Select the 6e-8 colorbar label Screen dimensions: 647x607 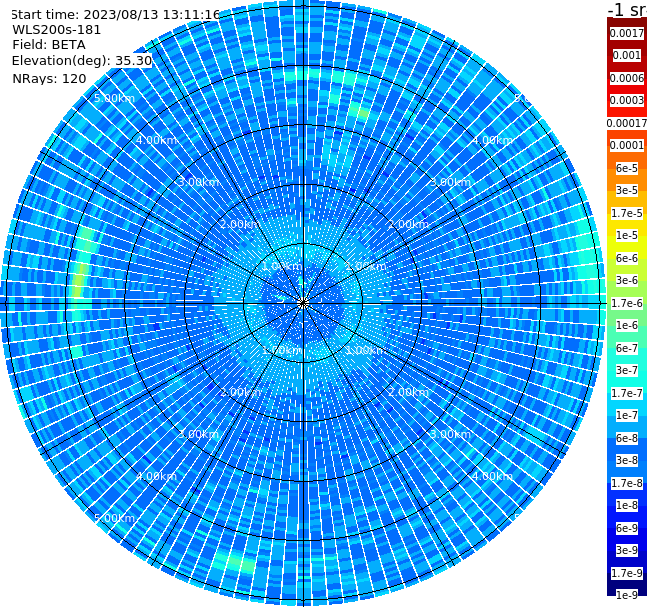(x=627, y=438)
